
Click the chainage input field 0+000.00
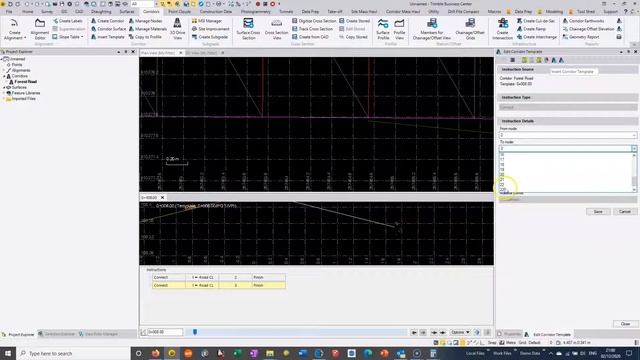(165, 332)
